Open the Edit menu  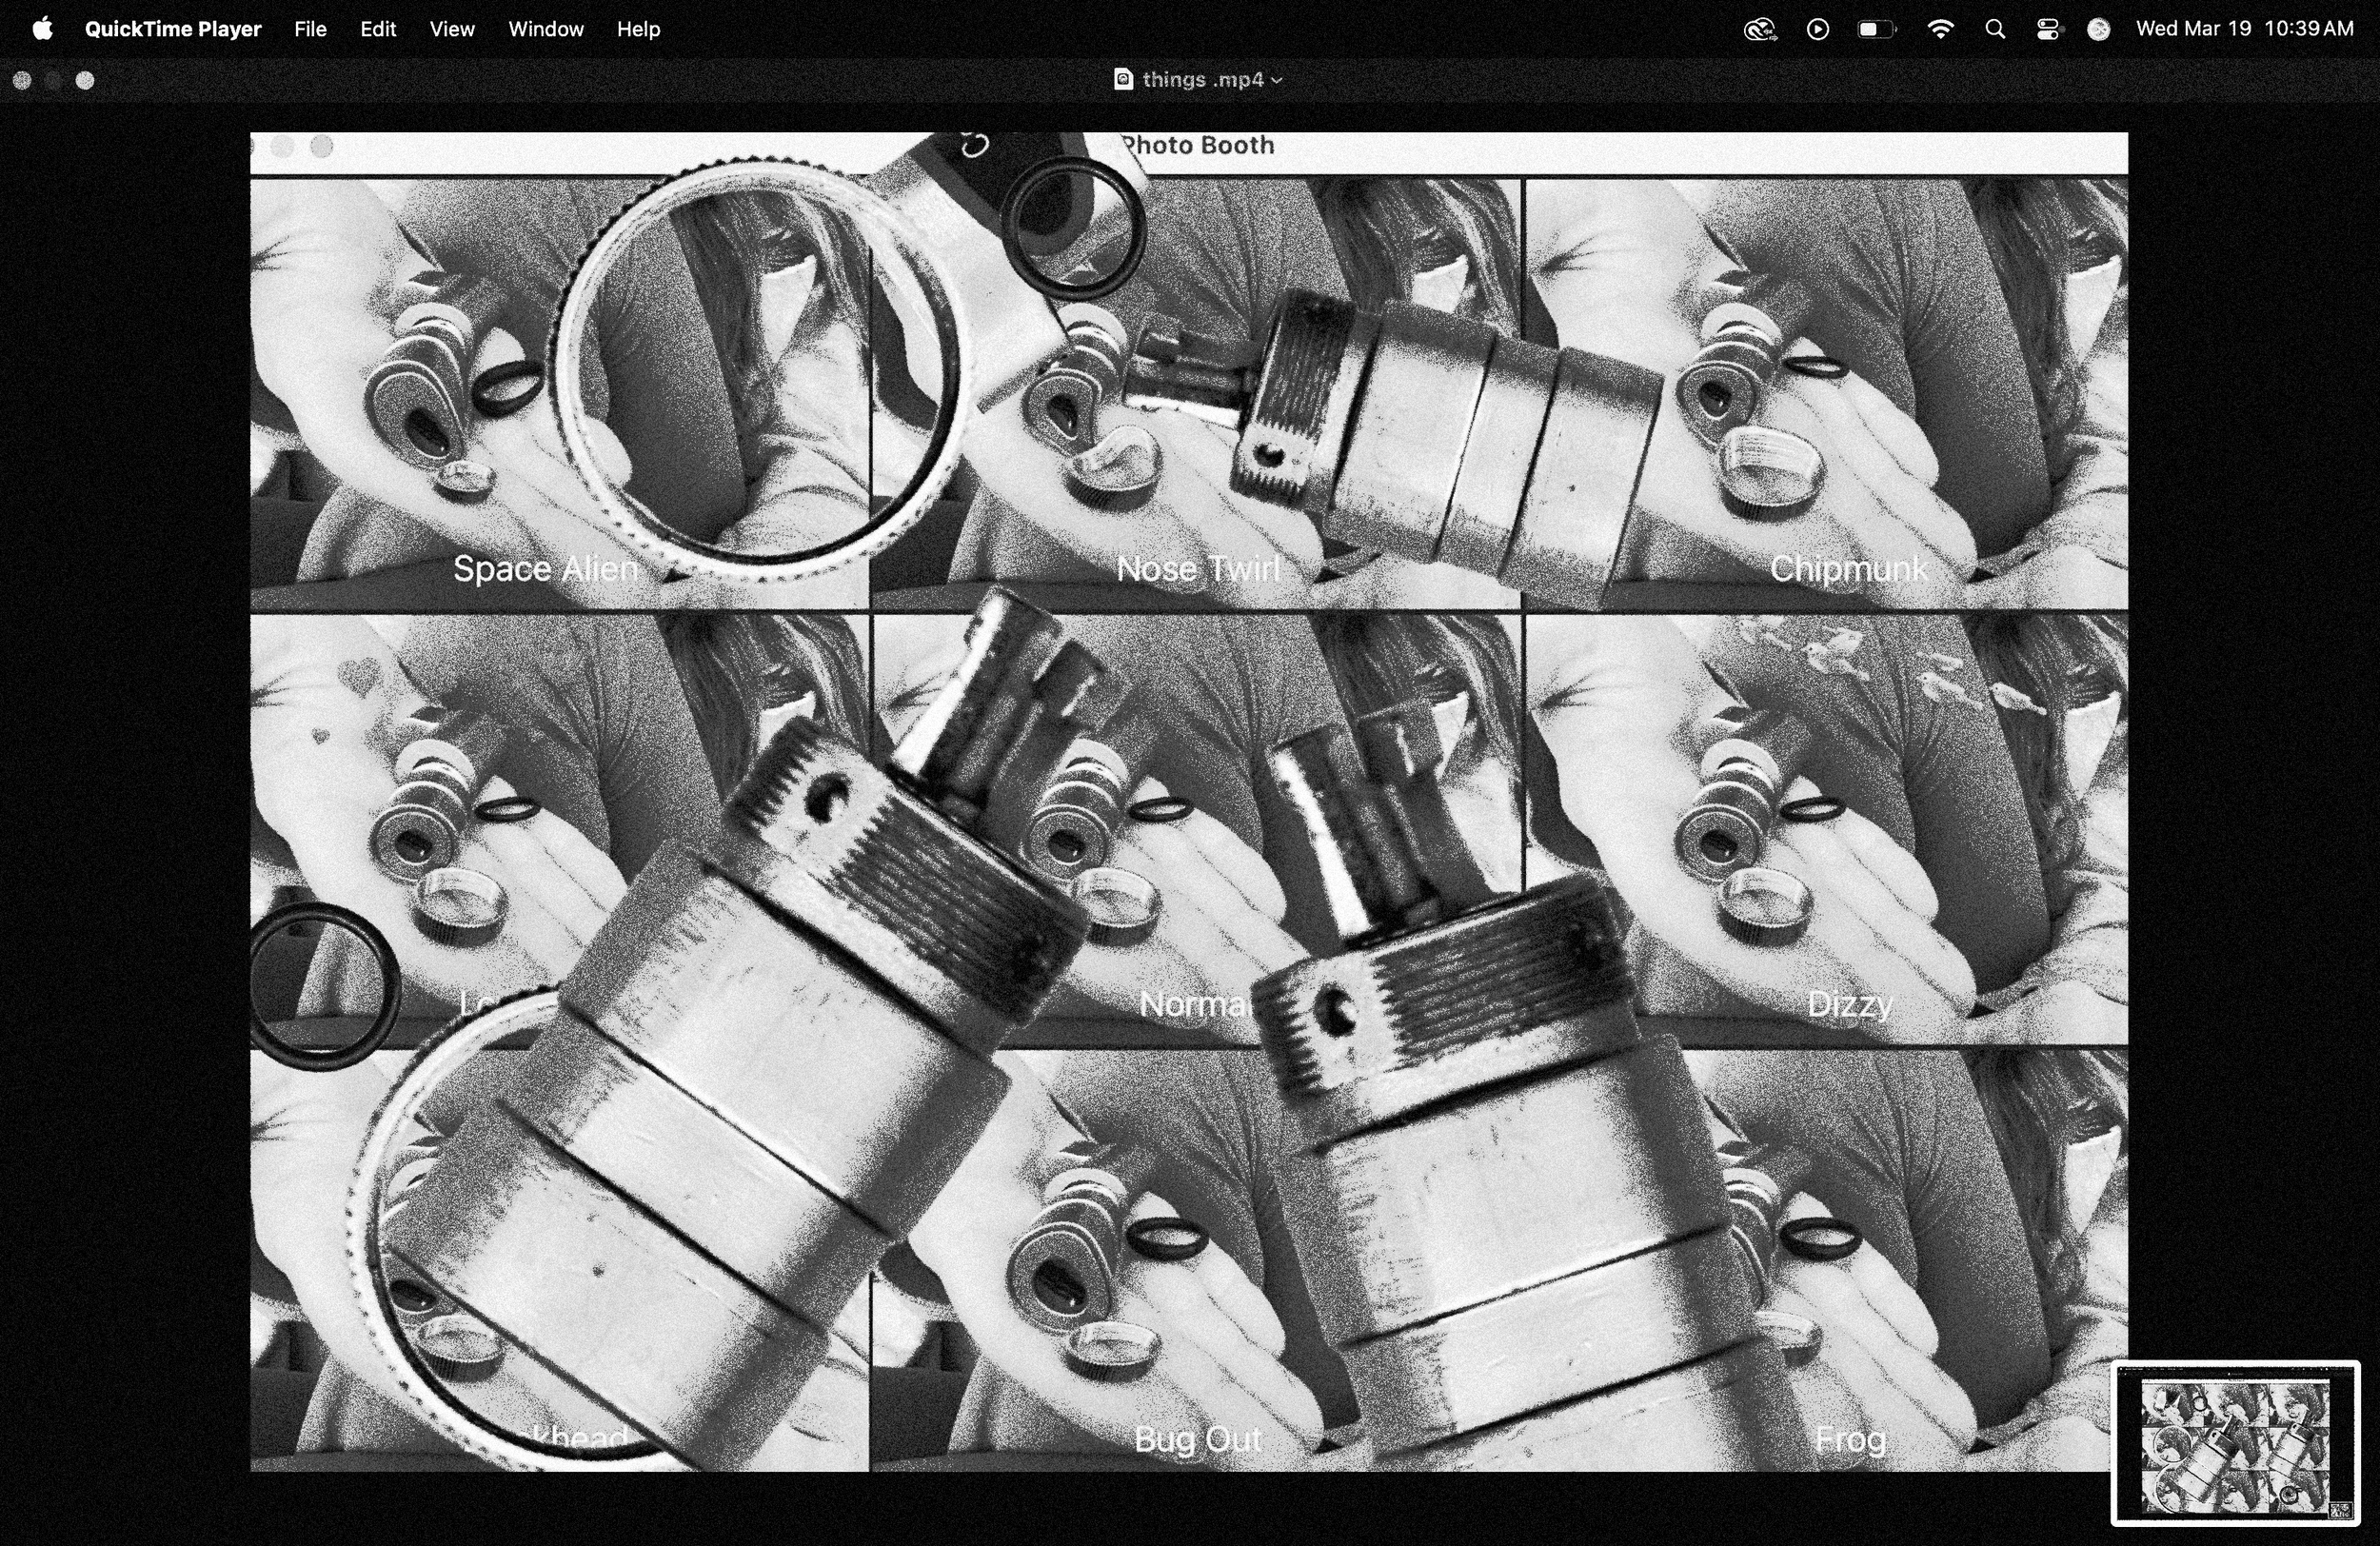pyautogui.click(x=378, y=29)
